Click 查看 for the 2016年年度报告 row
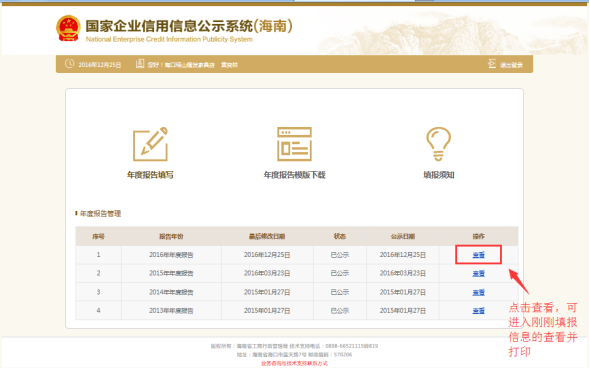Viewport: 590px width, 369px height. pyautogui.click(x=478, y=255)
